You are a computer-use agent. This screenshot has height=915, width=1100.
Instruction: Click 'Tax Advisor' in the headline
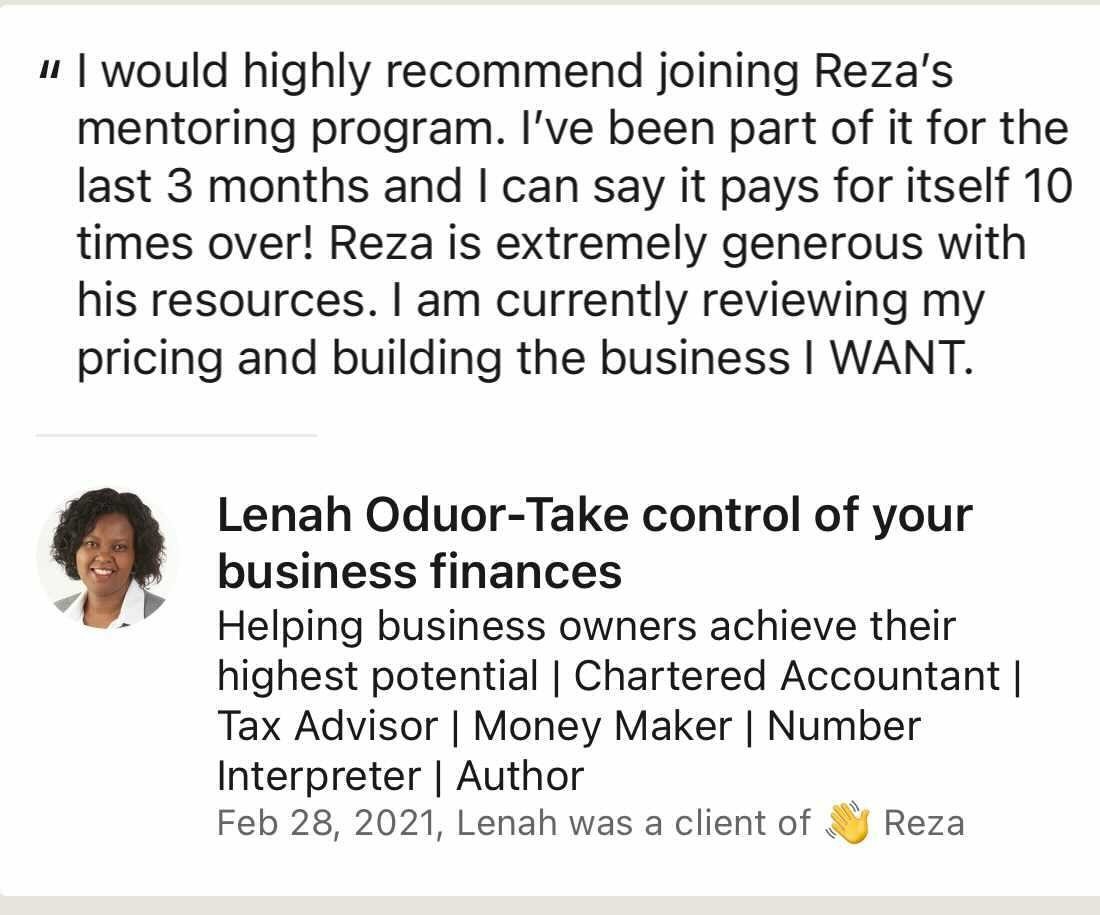pyautogui.click(x=327, y=726)
